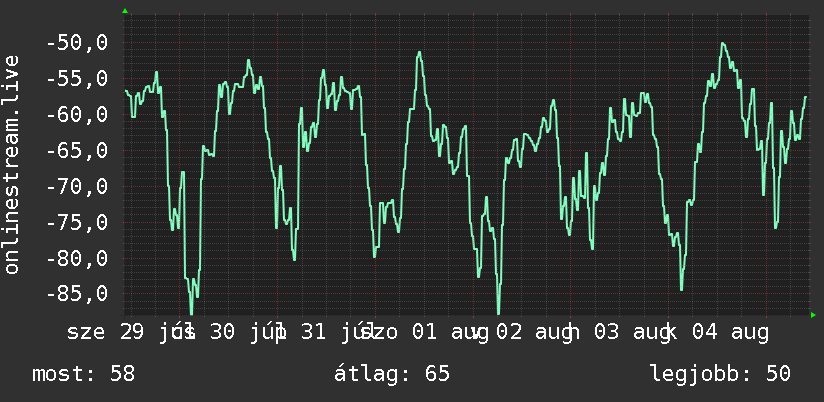Click the -60,0 y-axis label

click(x=77, y=115)
